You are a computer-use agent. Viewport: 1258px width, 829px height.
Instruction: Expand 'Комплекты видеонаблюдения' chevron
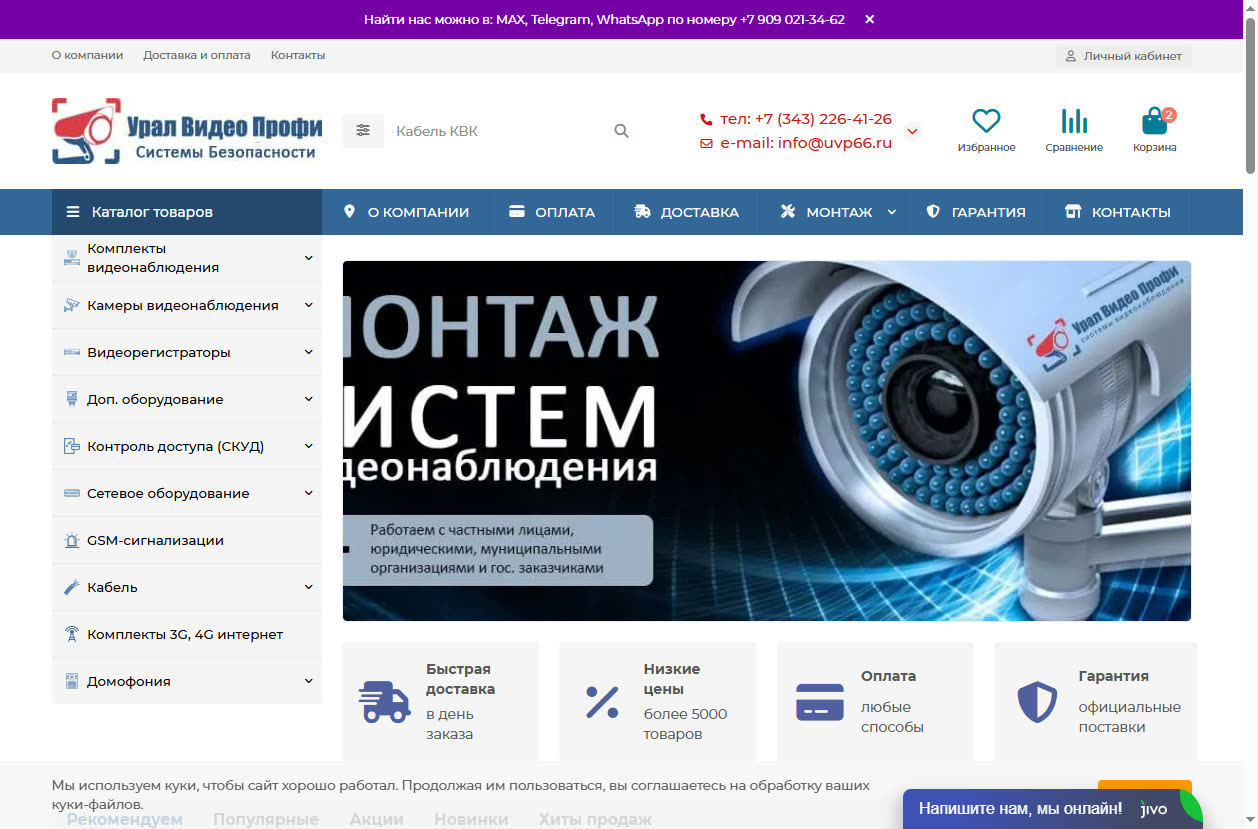[x=308, y=258]
